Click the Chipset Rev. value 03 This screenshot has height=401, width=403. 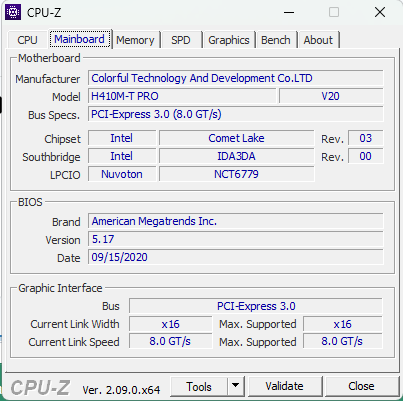point(366,138)
